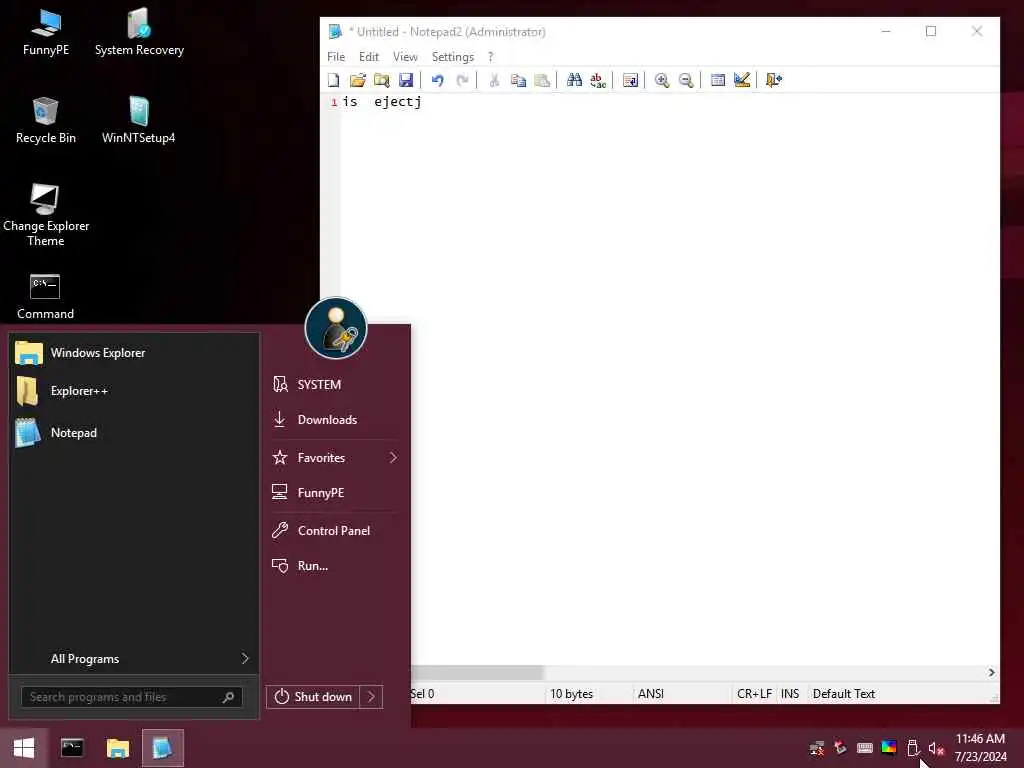Click the Exit door toolbar icon

pyautogui.click(x=774, y=80)
